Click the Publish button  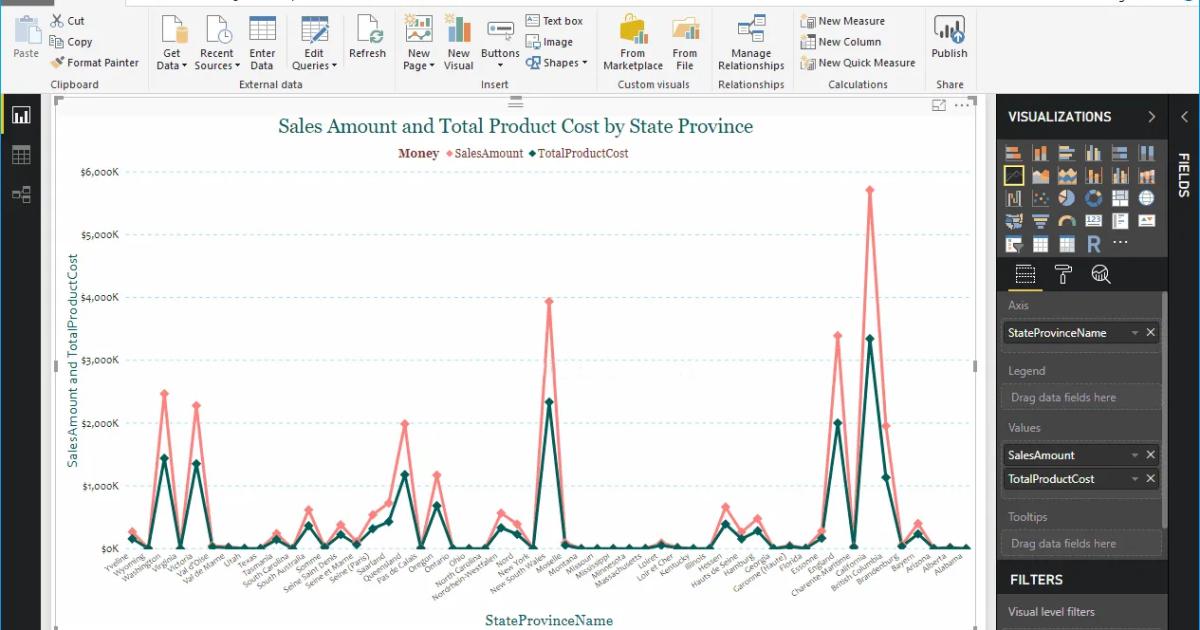click(948, 40)
